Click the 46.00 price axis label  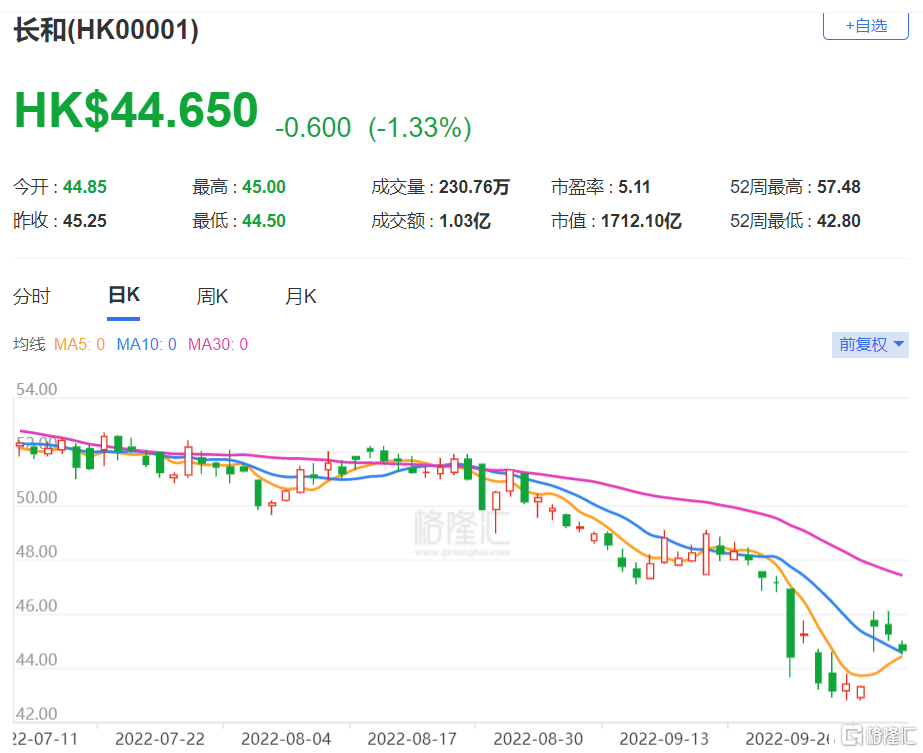(36, 606)
